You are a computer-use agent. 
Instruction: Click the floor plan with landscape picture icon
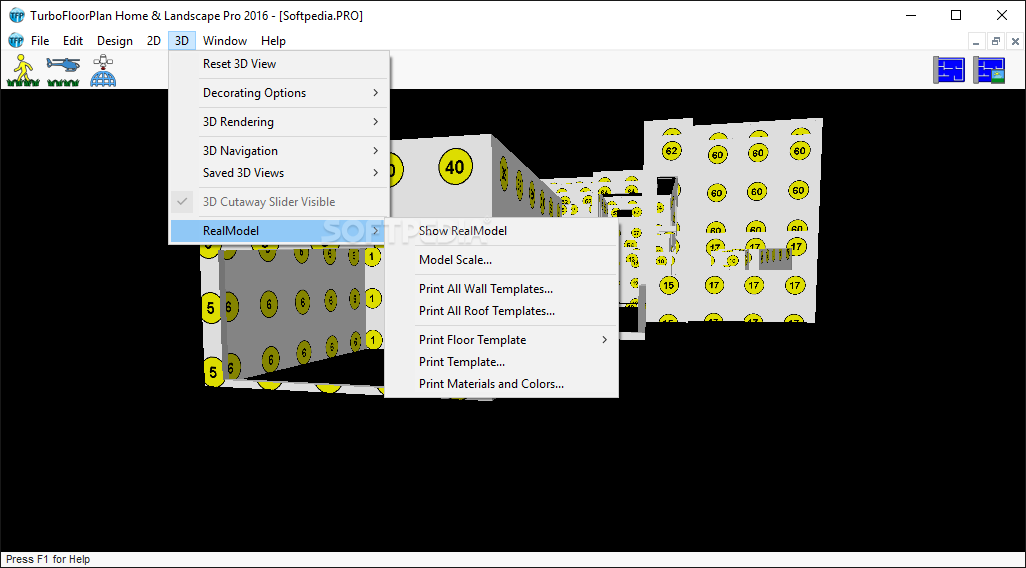[x=989, y=71]
